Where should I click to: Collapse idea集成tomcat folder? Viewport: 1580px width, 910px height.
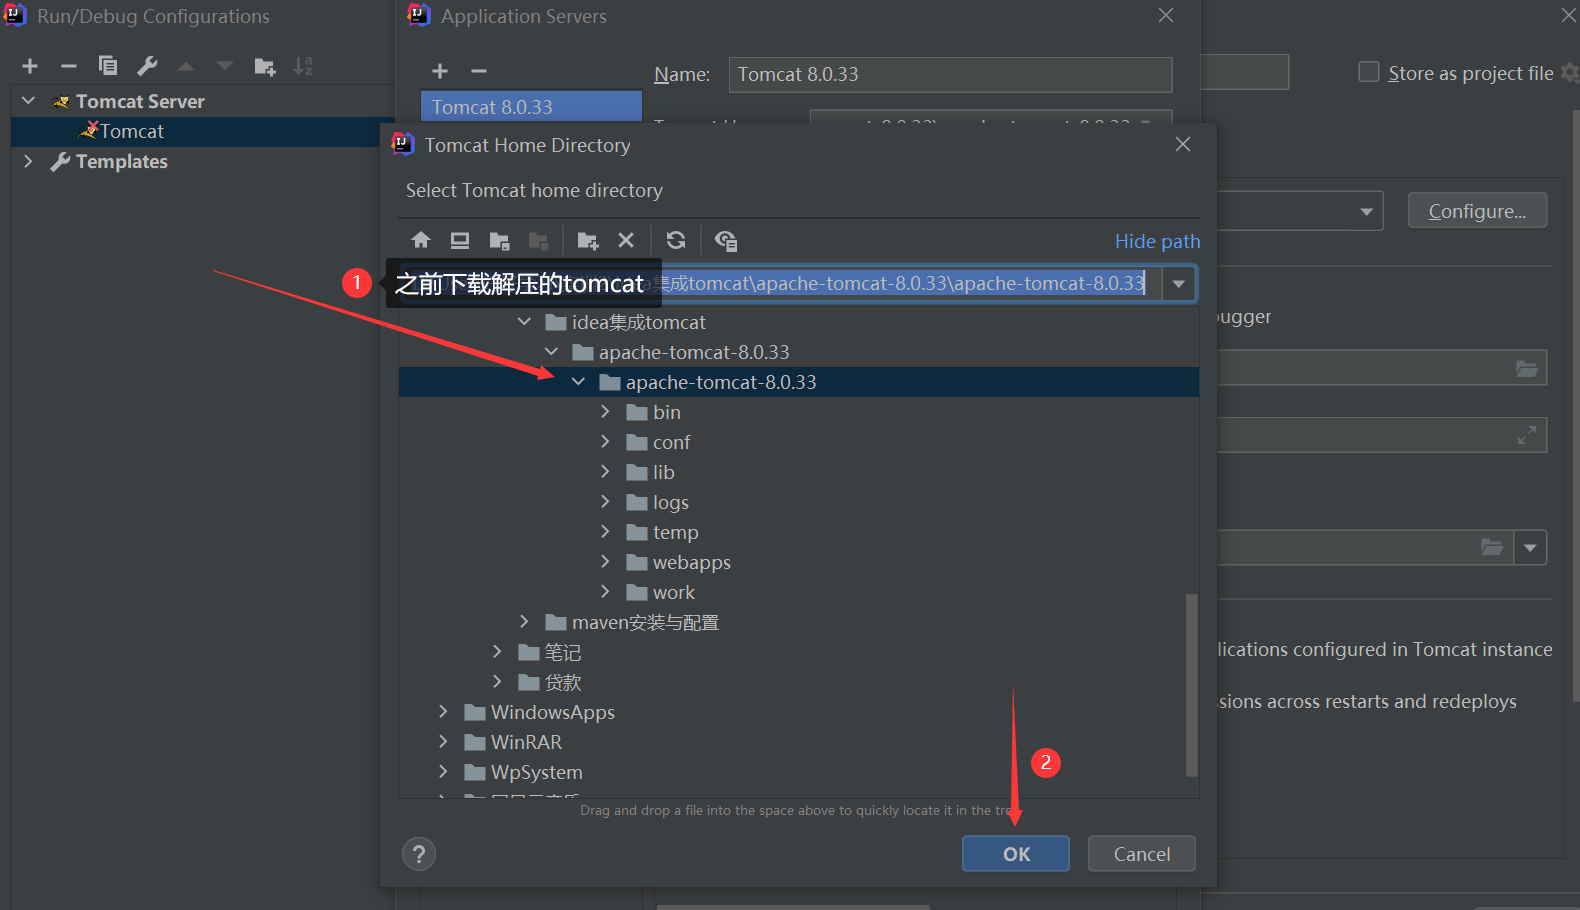(x=524, y=322)
